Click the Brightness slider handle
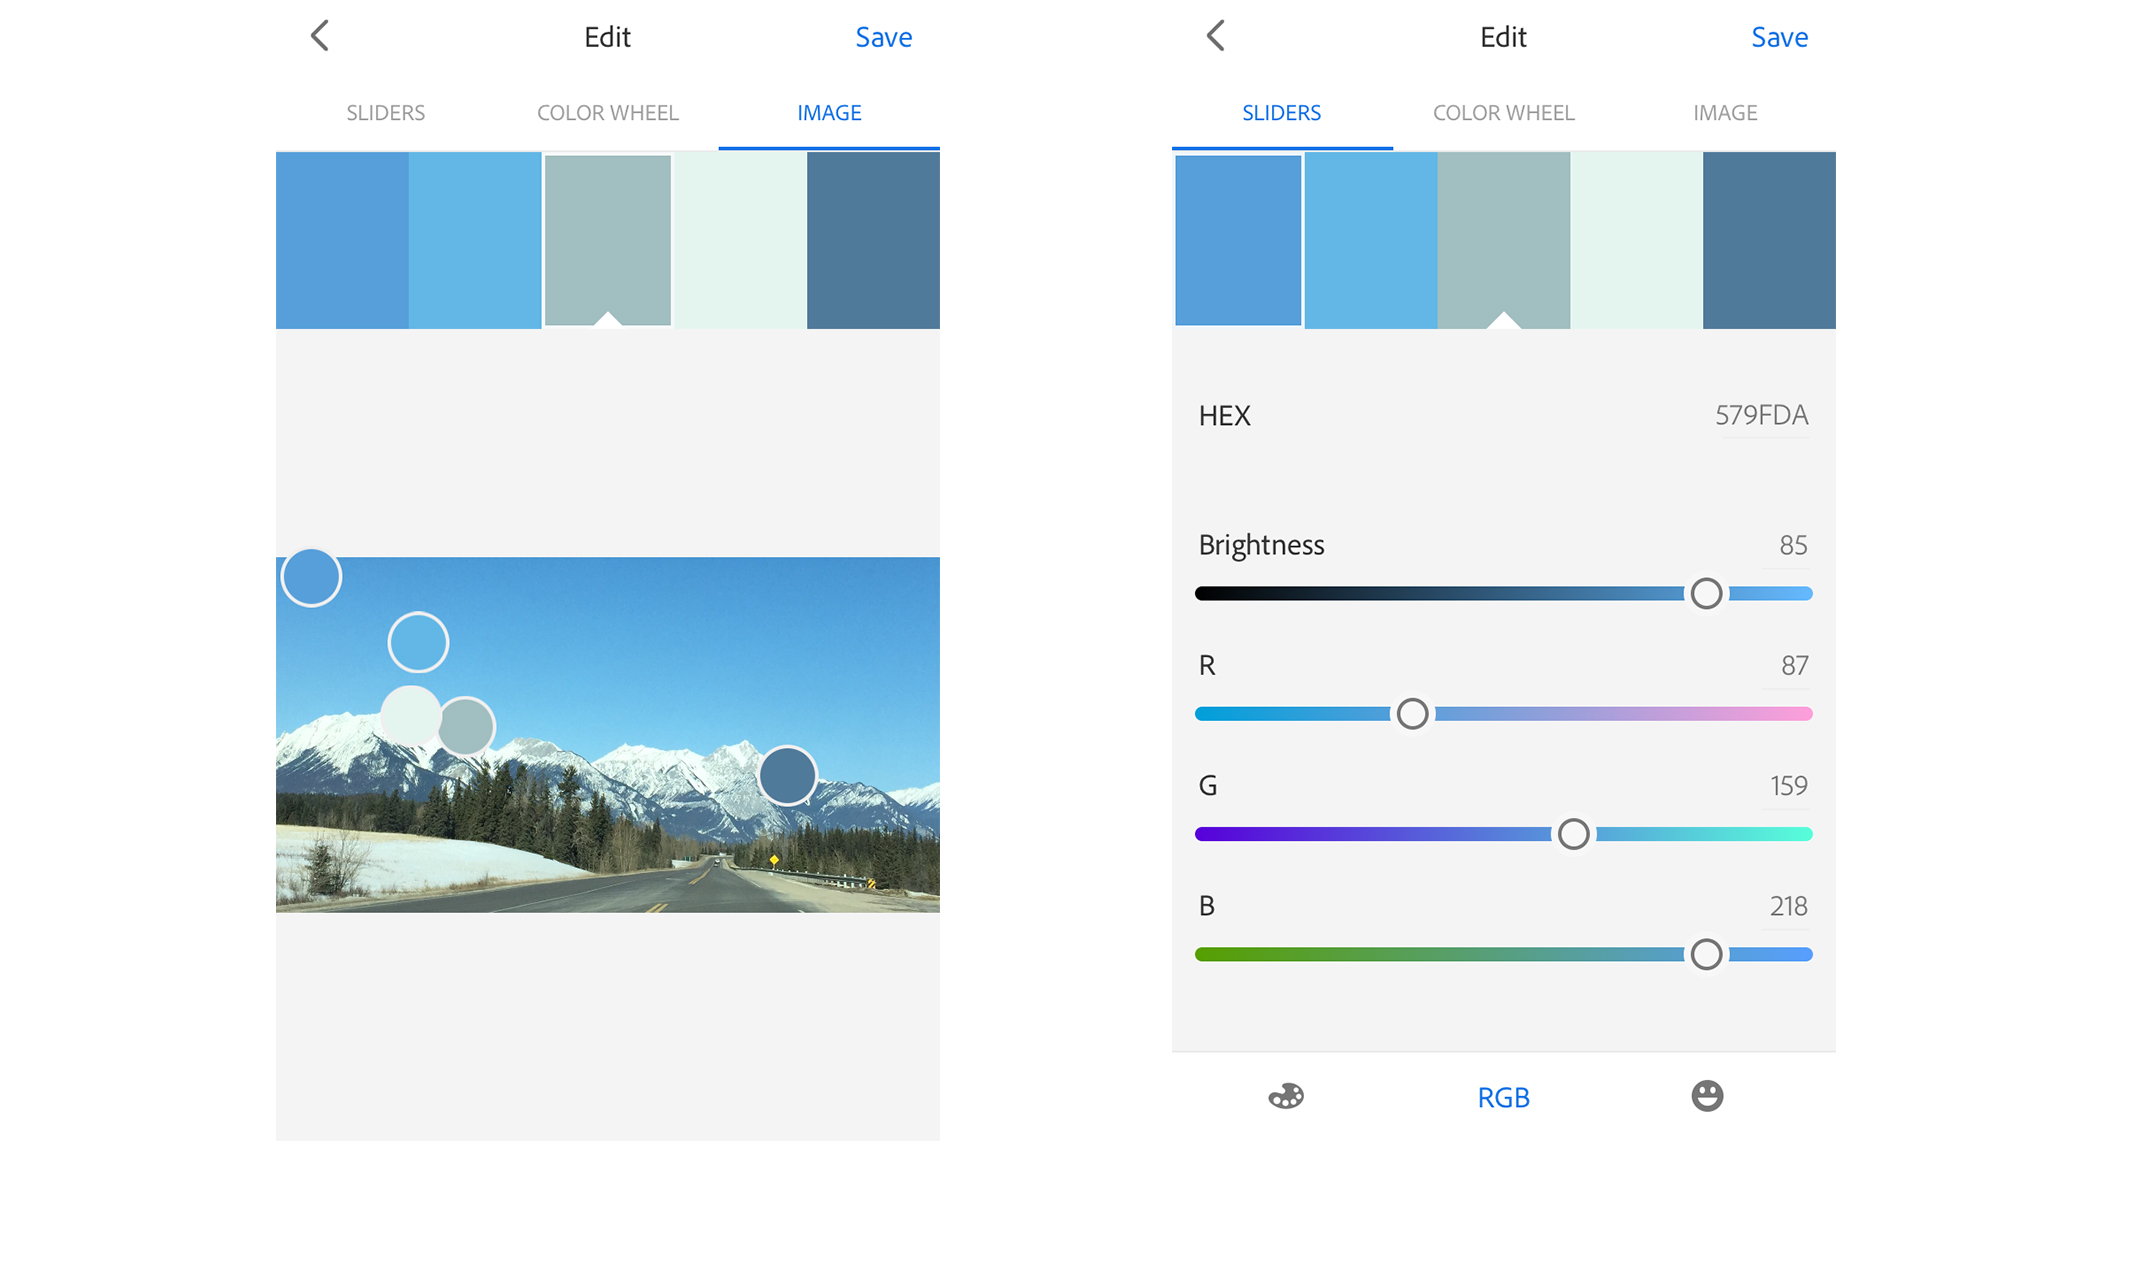Screen dimensions: 2133x1279 tap(1706, 593)
